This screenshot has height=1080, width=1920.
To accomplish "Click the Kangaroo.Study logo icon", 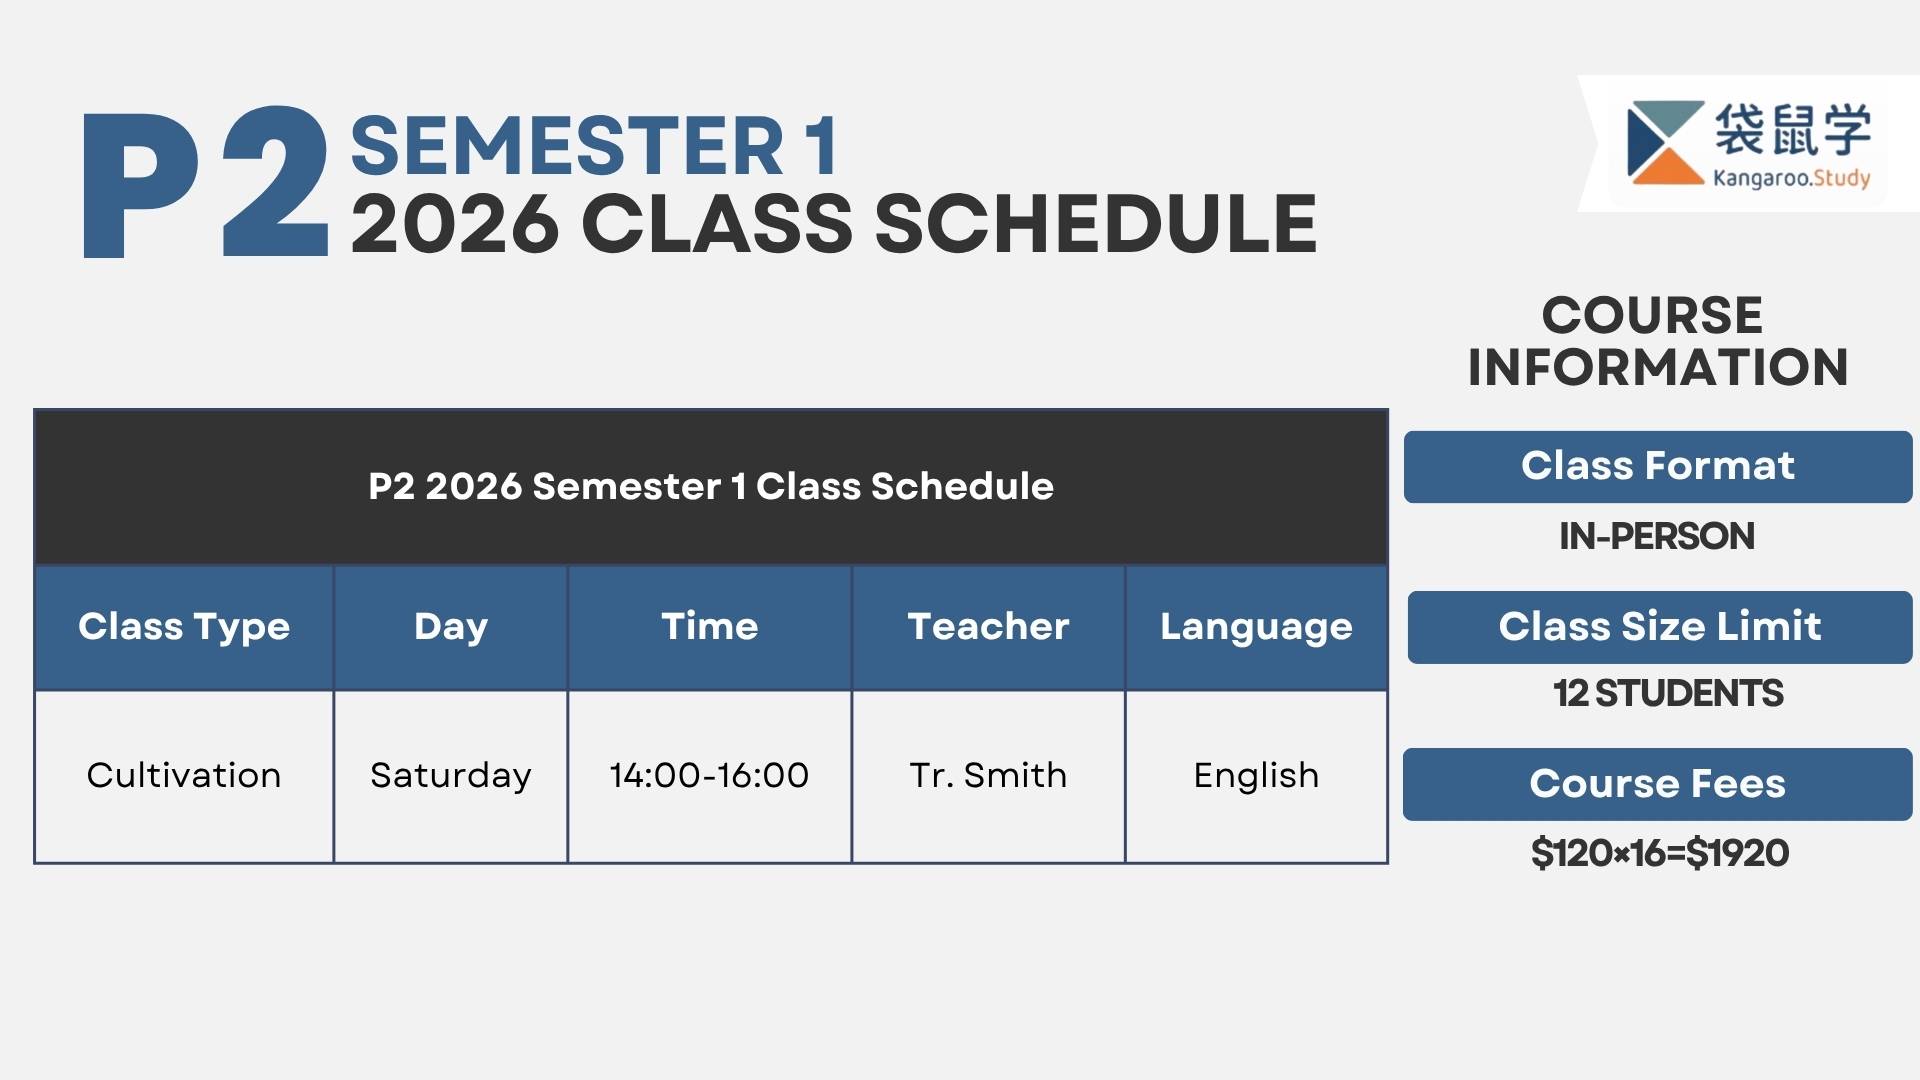I will 1665,143.
